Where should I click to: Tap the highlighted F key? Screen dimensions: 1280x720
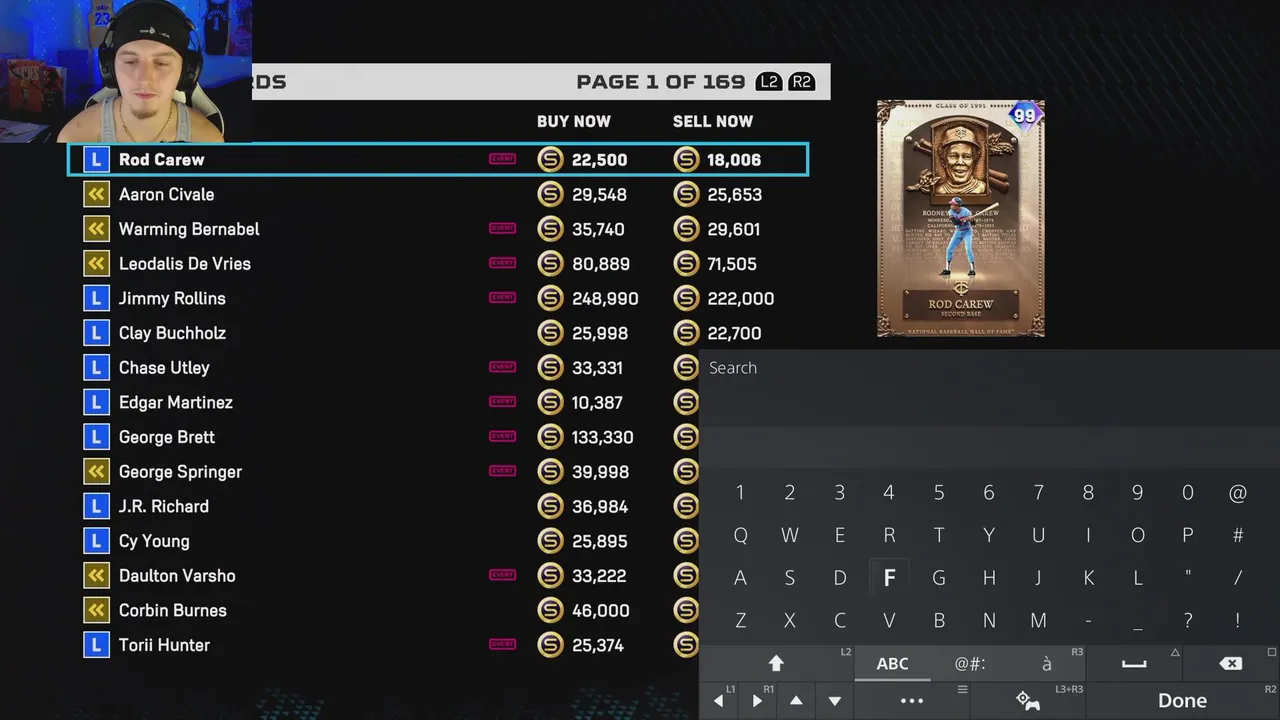[889, 578]
